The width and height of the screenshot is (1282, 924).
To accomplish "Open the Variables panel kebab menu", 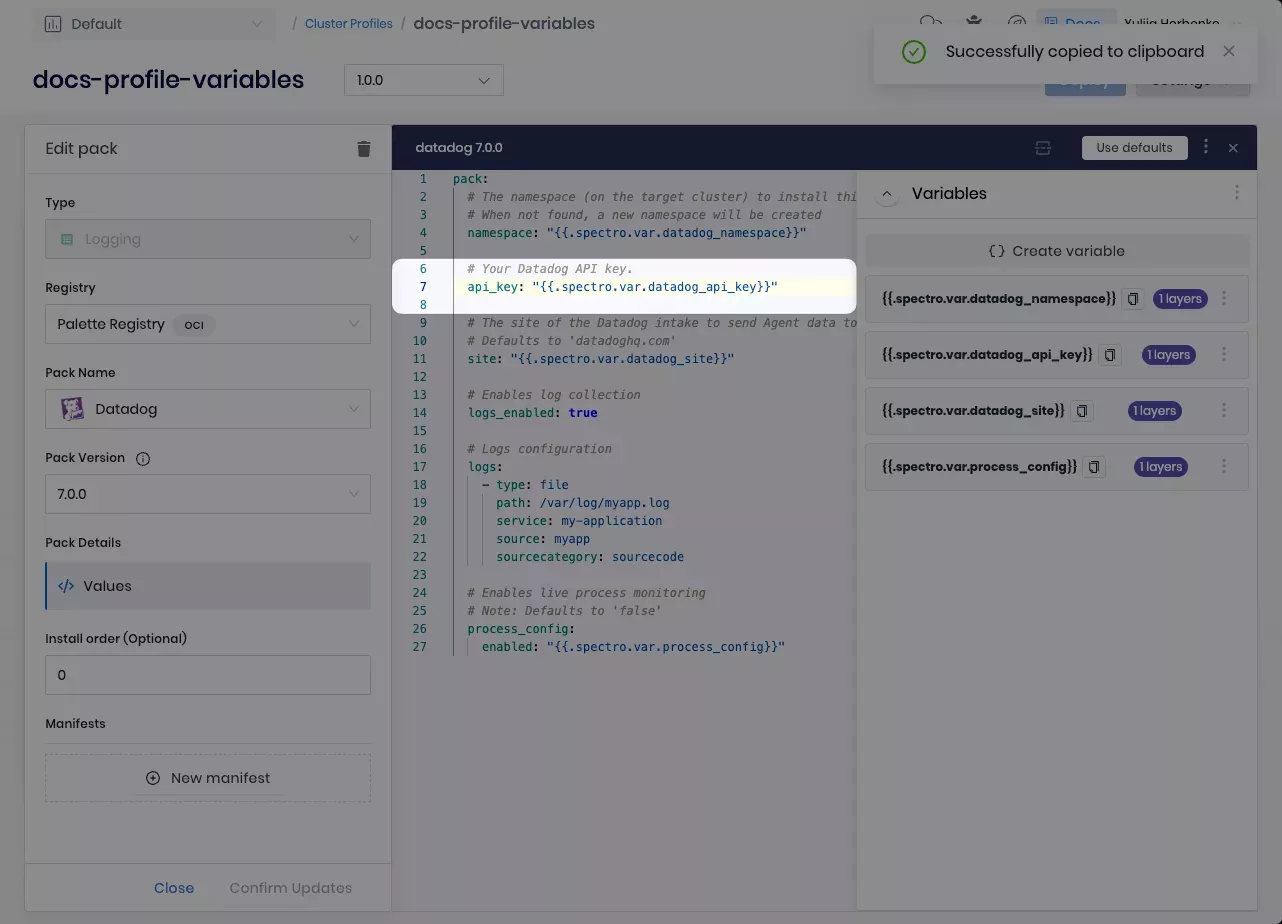I will pyautogui.click(x=1237, y=193).
